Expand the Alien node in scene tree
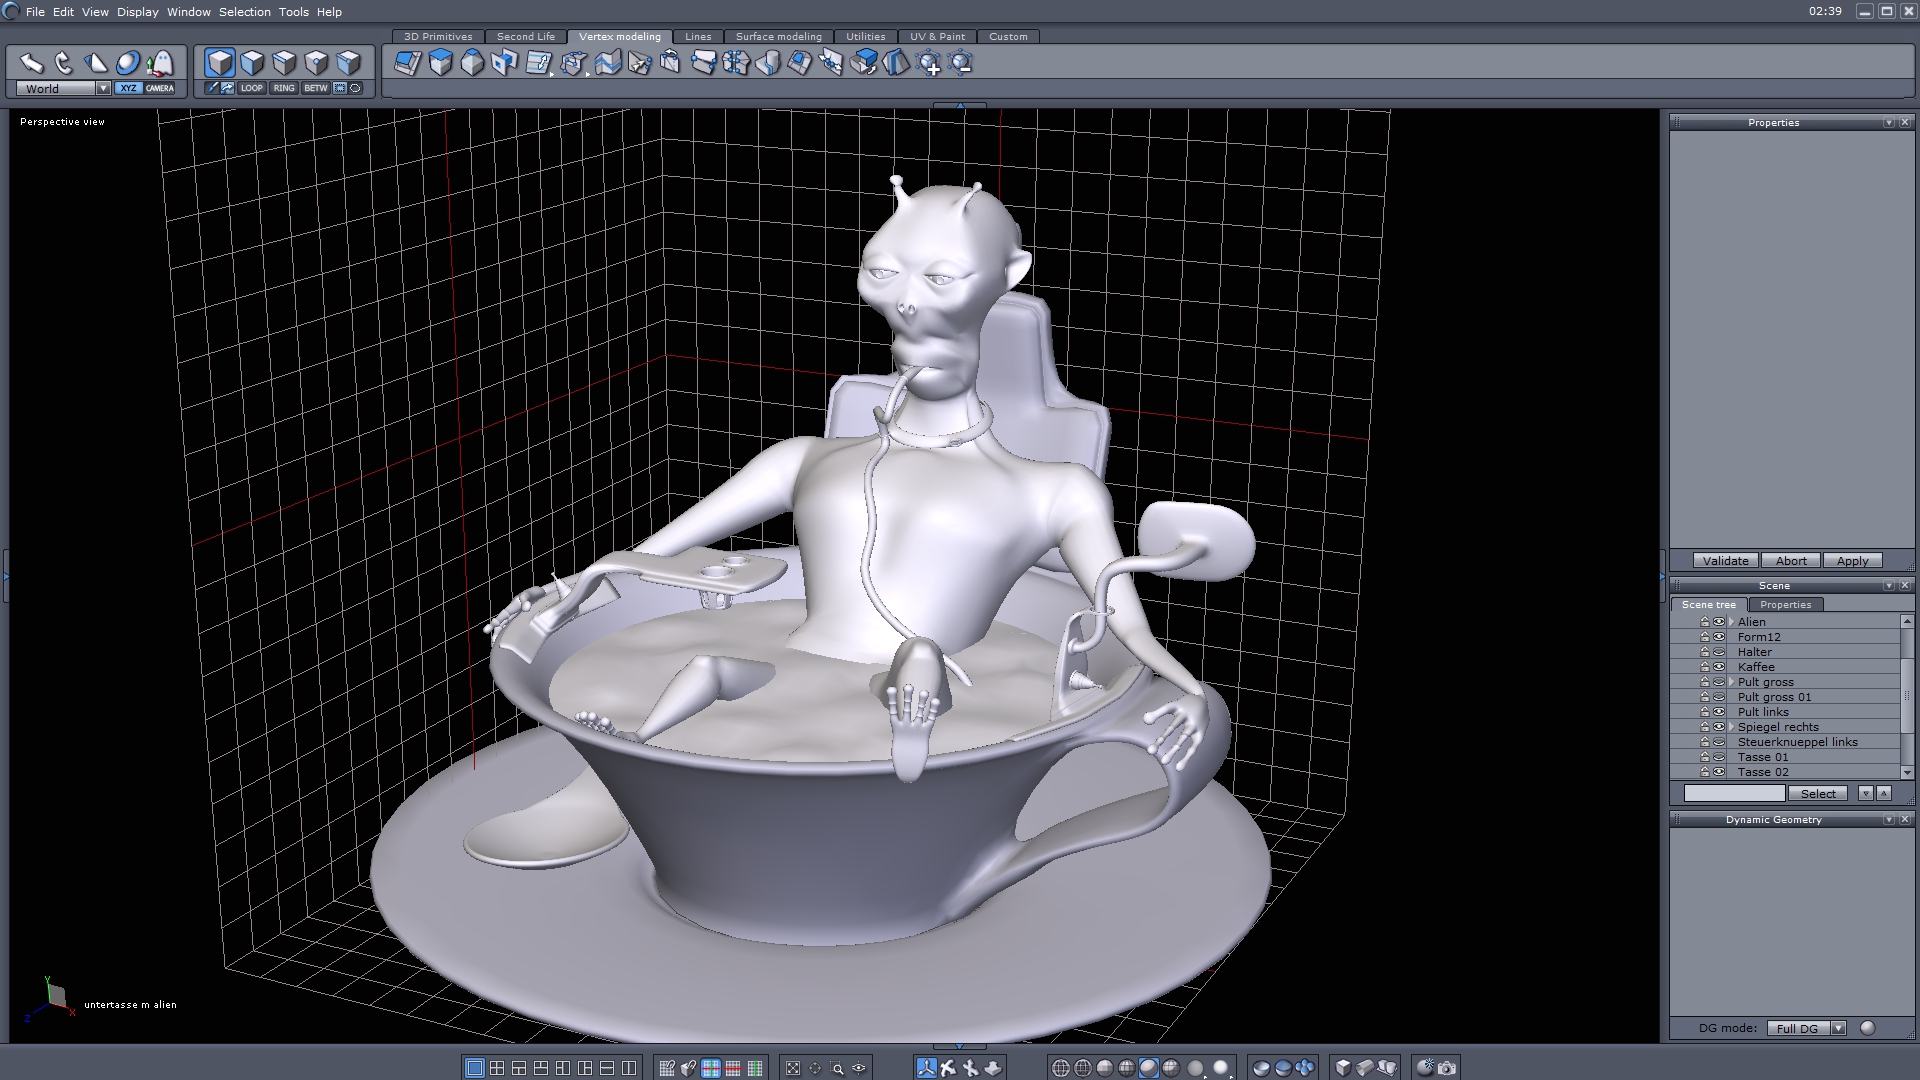1920x1080 pixels. (x=1731, y=622)
